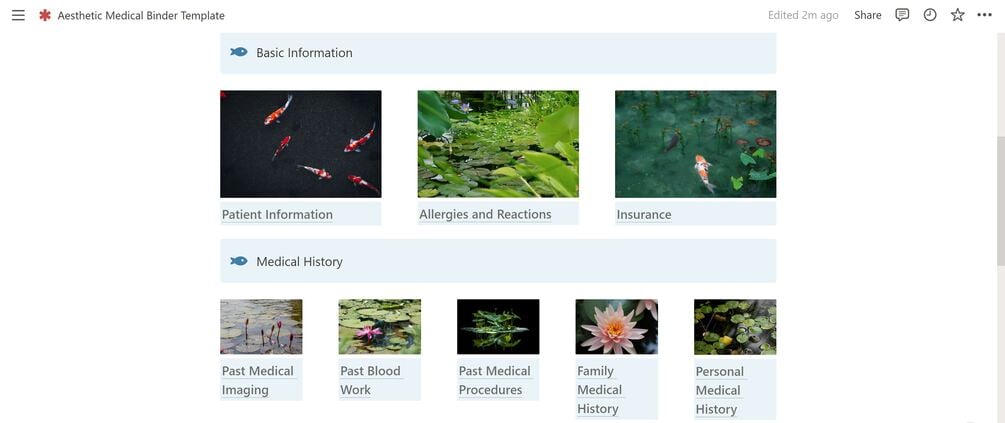Click the Aesthetic Medical Binder Template title

coord(141,15)
